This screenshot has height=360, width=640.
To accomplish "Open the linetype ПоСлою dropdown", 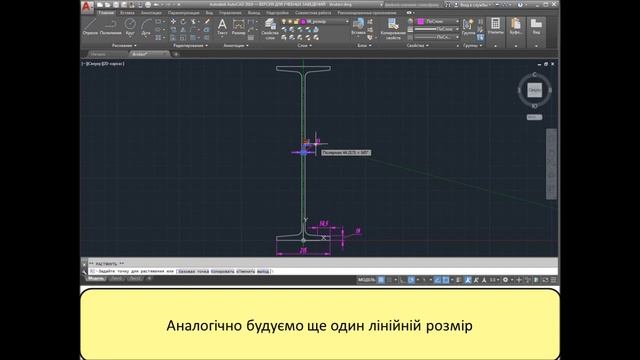I will [x=437, y=37].
